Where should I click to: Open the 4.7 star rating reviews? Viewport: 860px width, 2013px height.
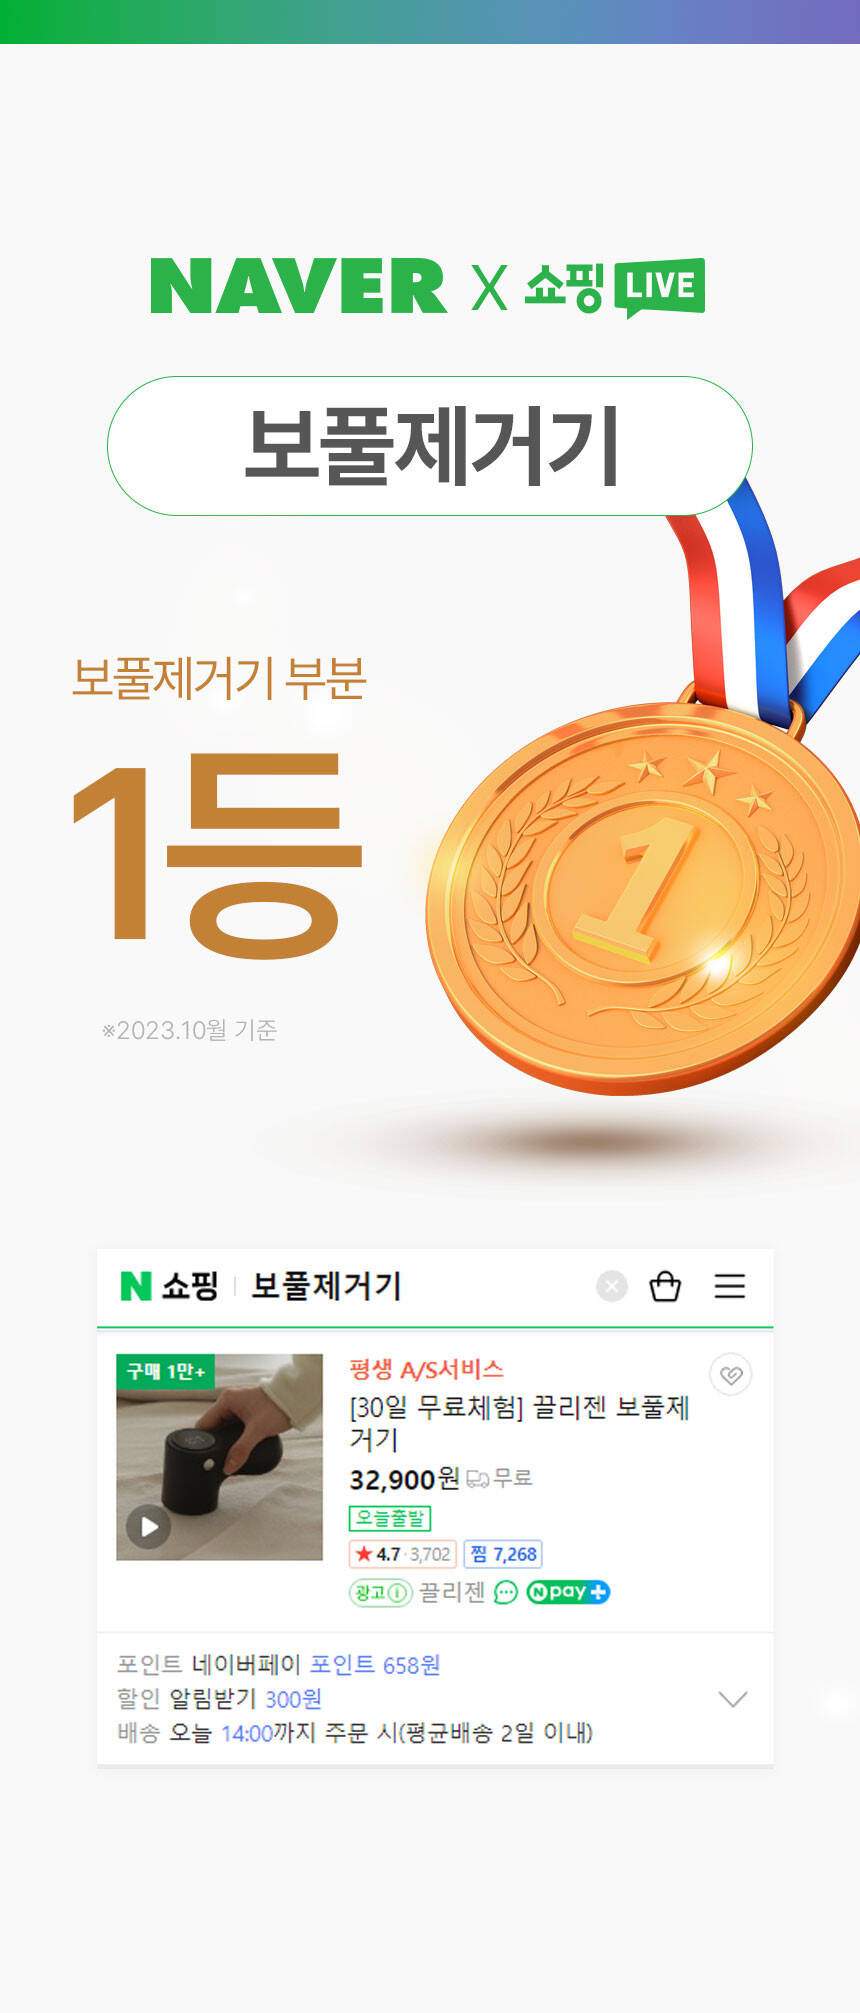pyautogui.click(x=403, y=1554)
